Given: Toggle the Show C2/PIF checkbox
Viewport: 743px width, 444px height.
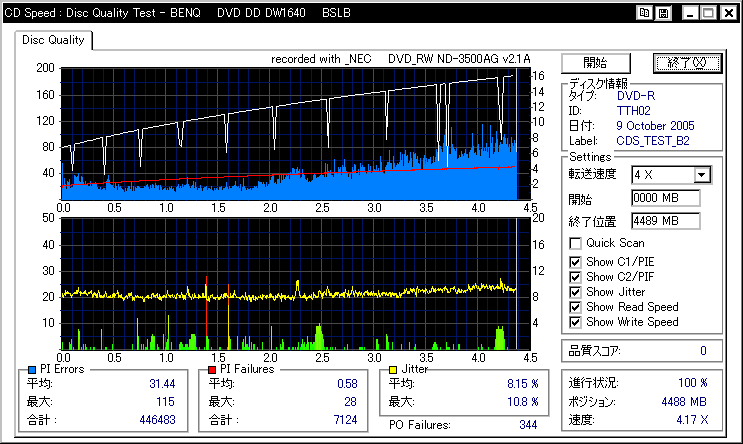Looking at the screenshot, I should [575, 277].
